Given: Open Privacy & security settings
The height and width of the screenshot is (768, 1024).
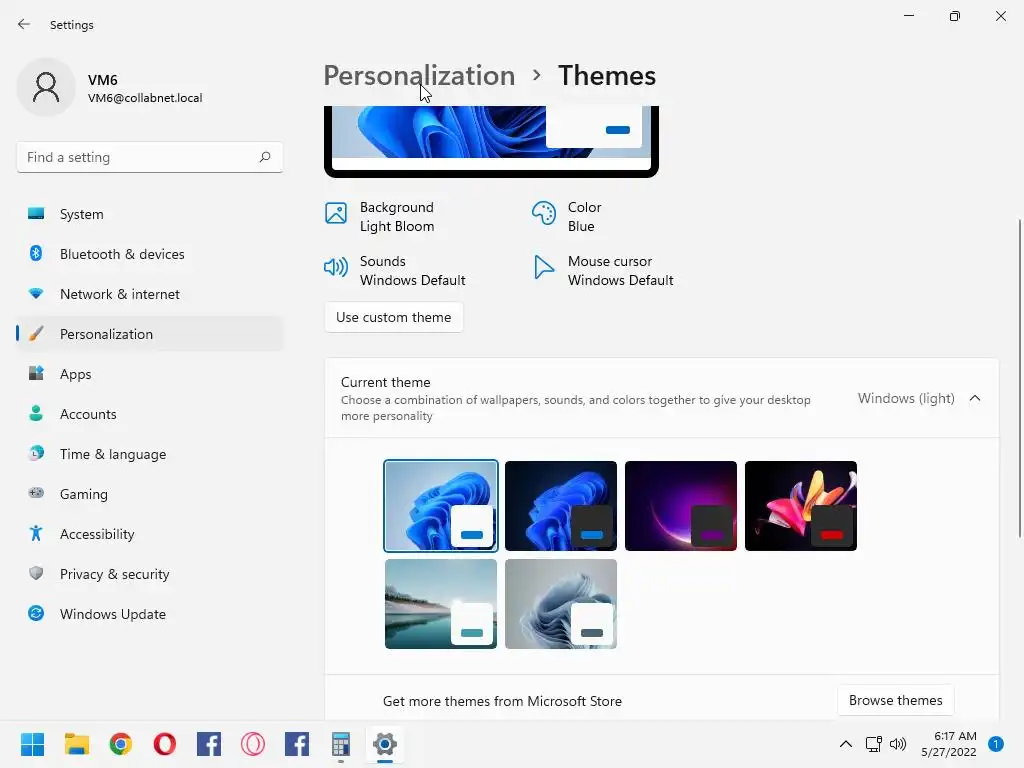Looking at the screenshot, I should (150, 574).
